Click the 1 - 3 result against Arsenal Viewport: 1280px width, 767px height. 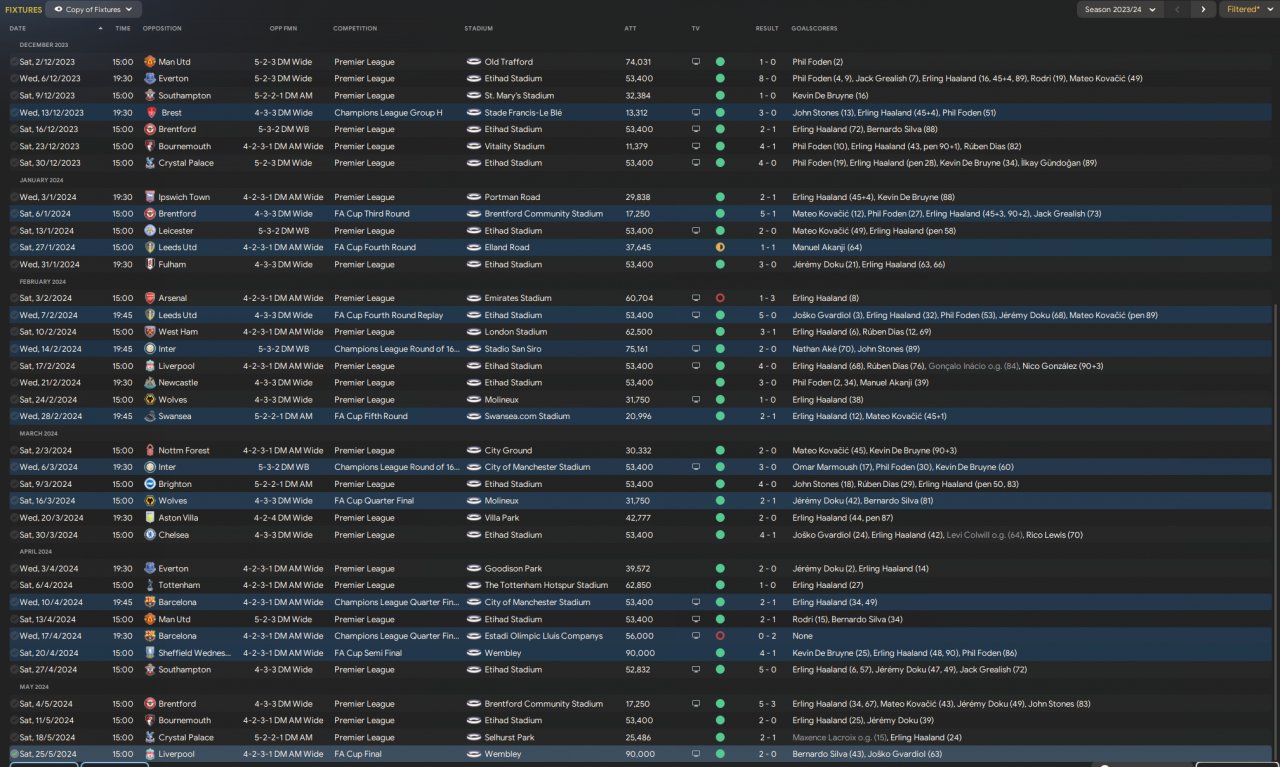coord(767,298)
